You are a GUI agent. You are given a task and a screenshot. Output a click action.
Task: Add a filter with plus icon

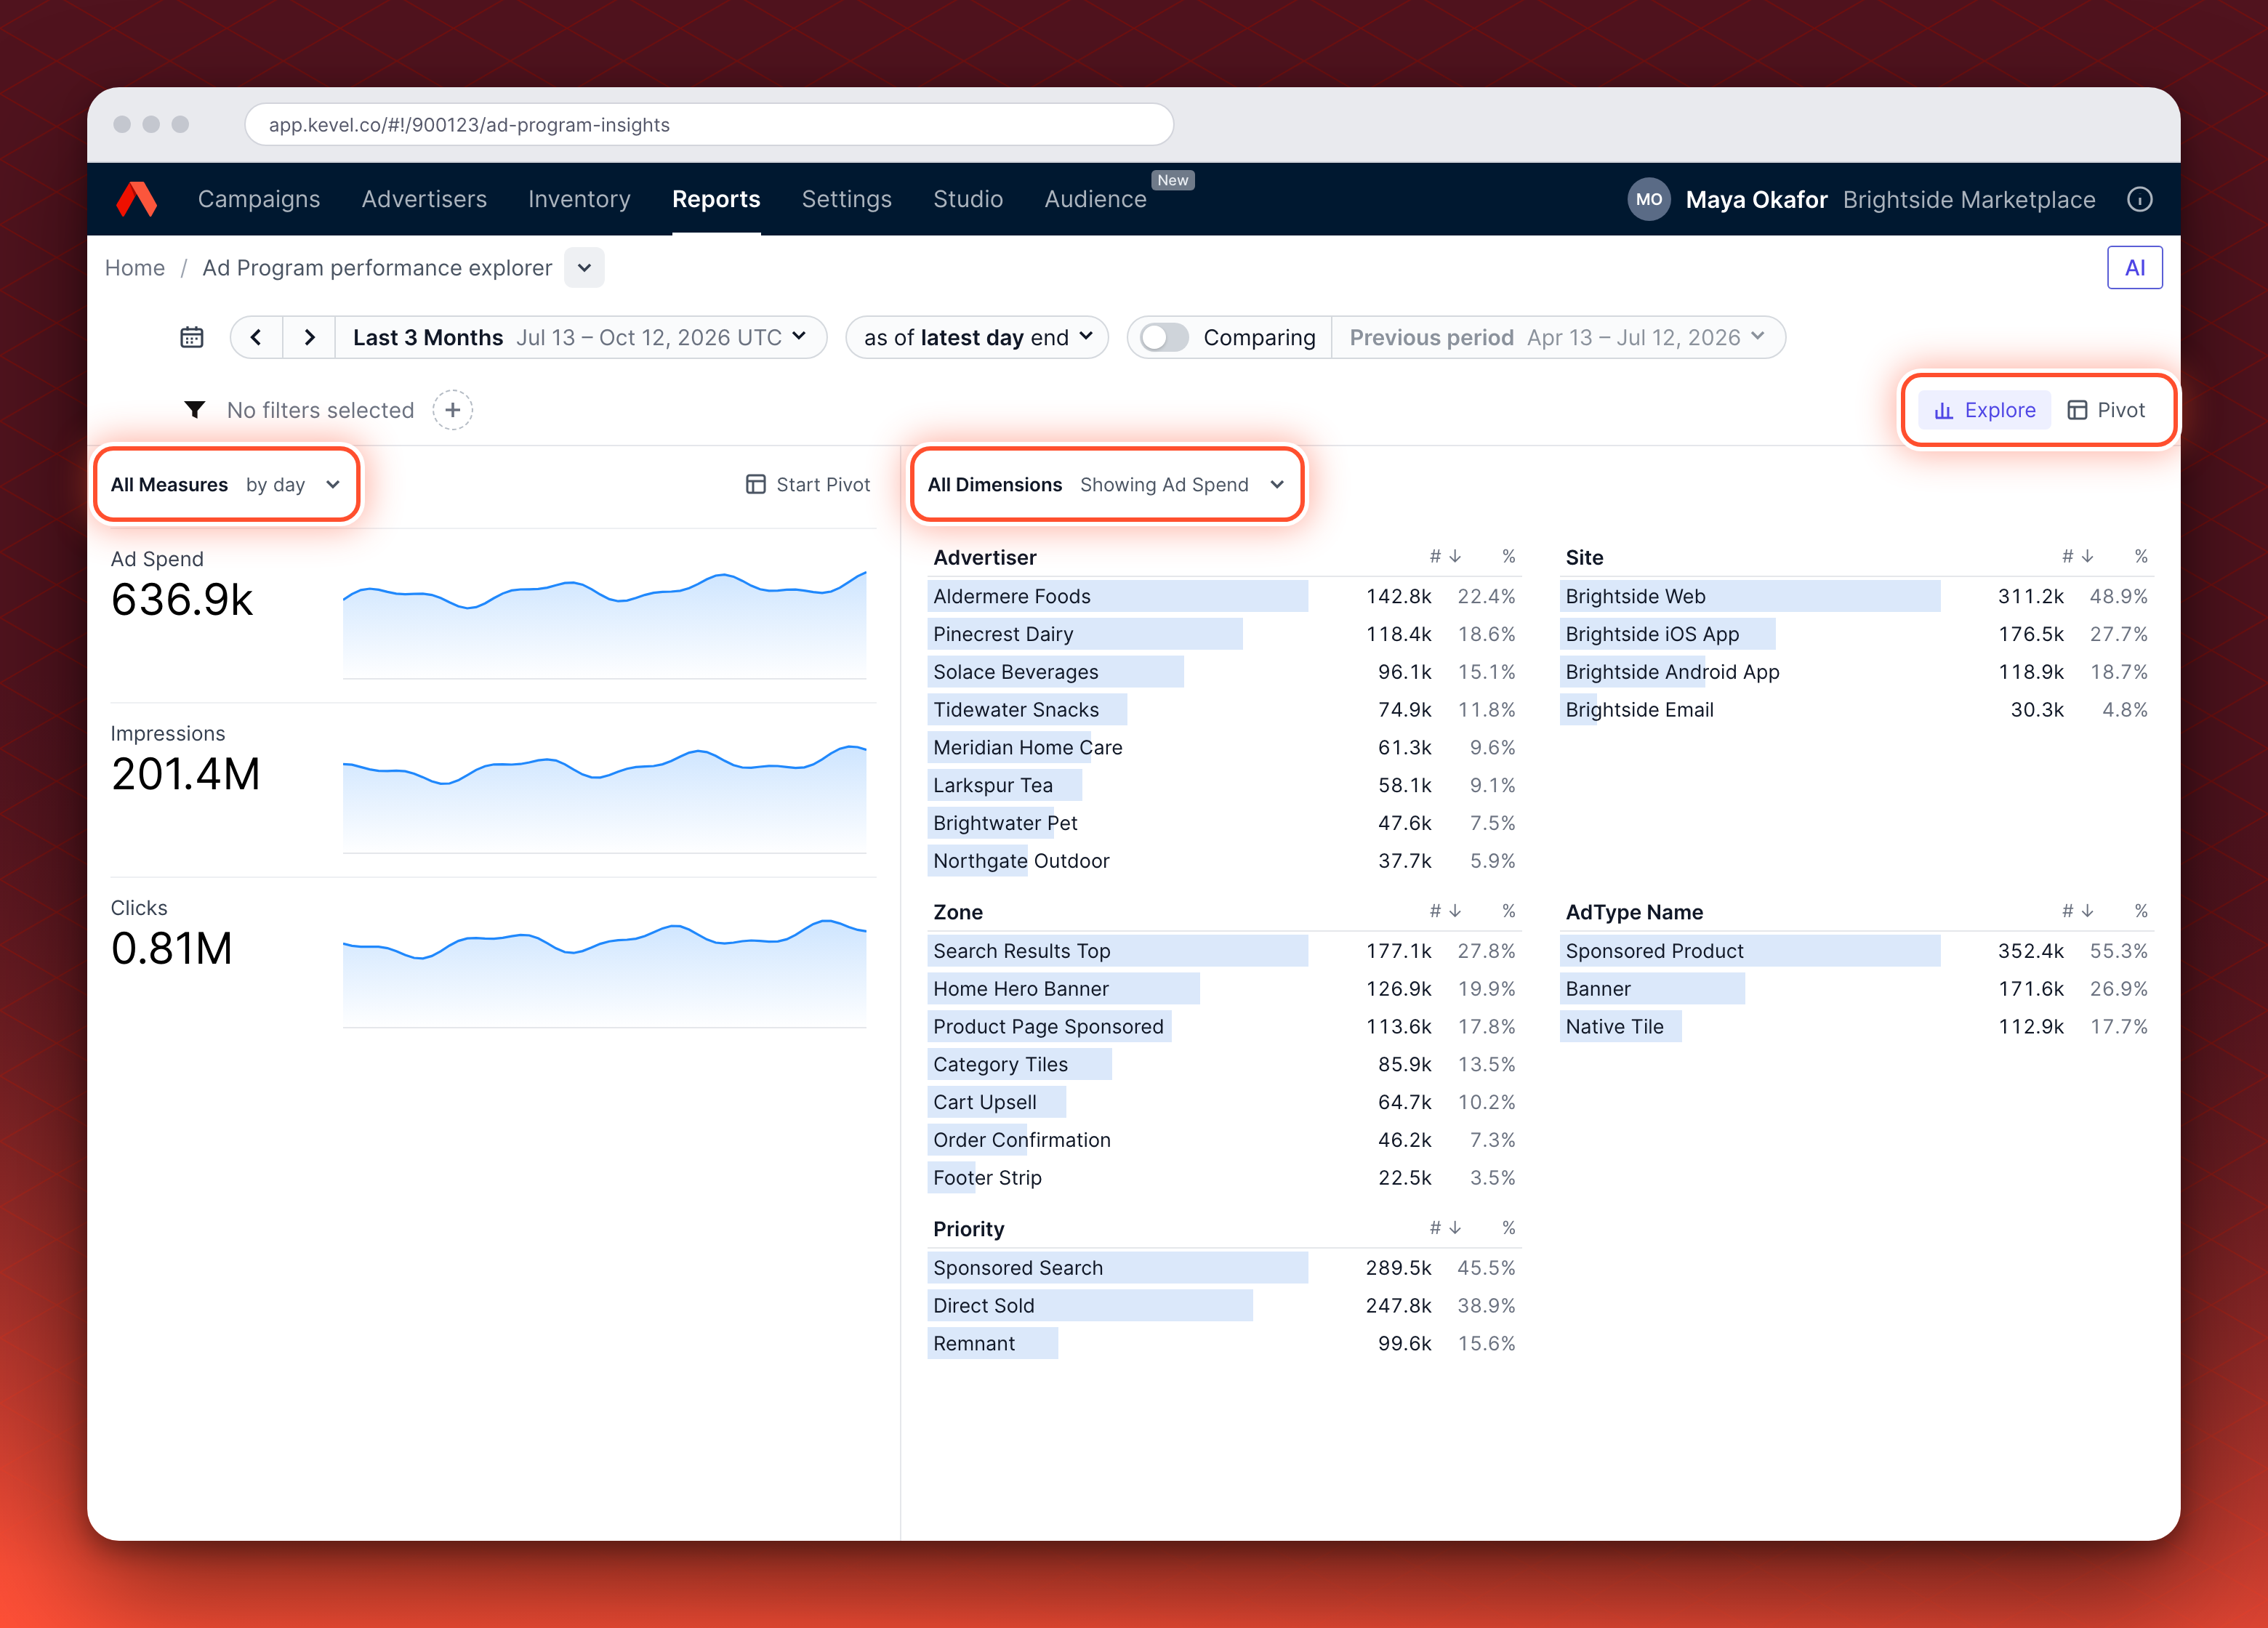tap(452, 410)
